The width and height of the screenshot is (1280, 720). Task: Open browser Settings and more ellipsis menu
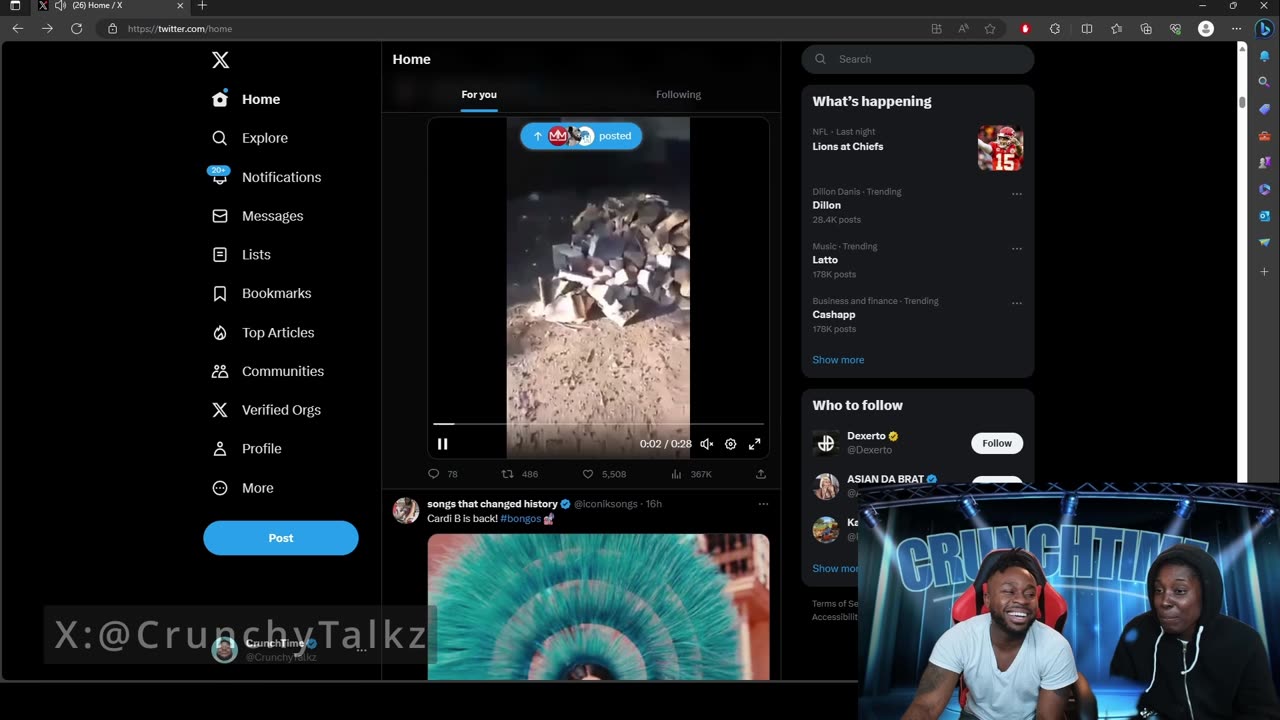coord(1237,29)
